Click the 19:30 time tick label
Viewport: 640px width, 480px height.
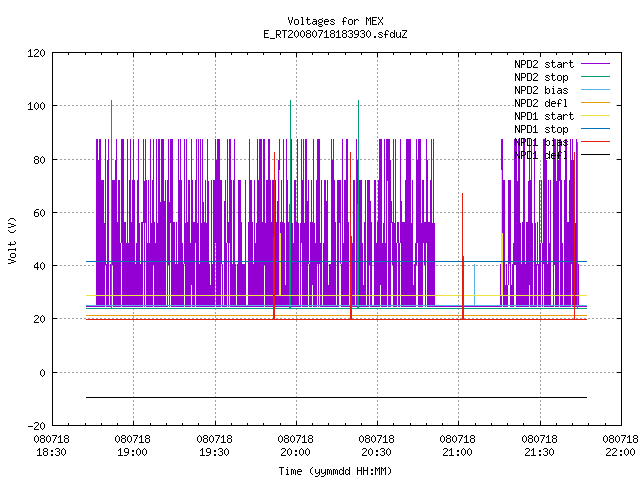(x=214, y=452)
